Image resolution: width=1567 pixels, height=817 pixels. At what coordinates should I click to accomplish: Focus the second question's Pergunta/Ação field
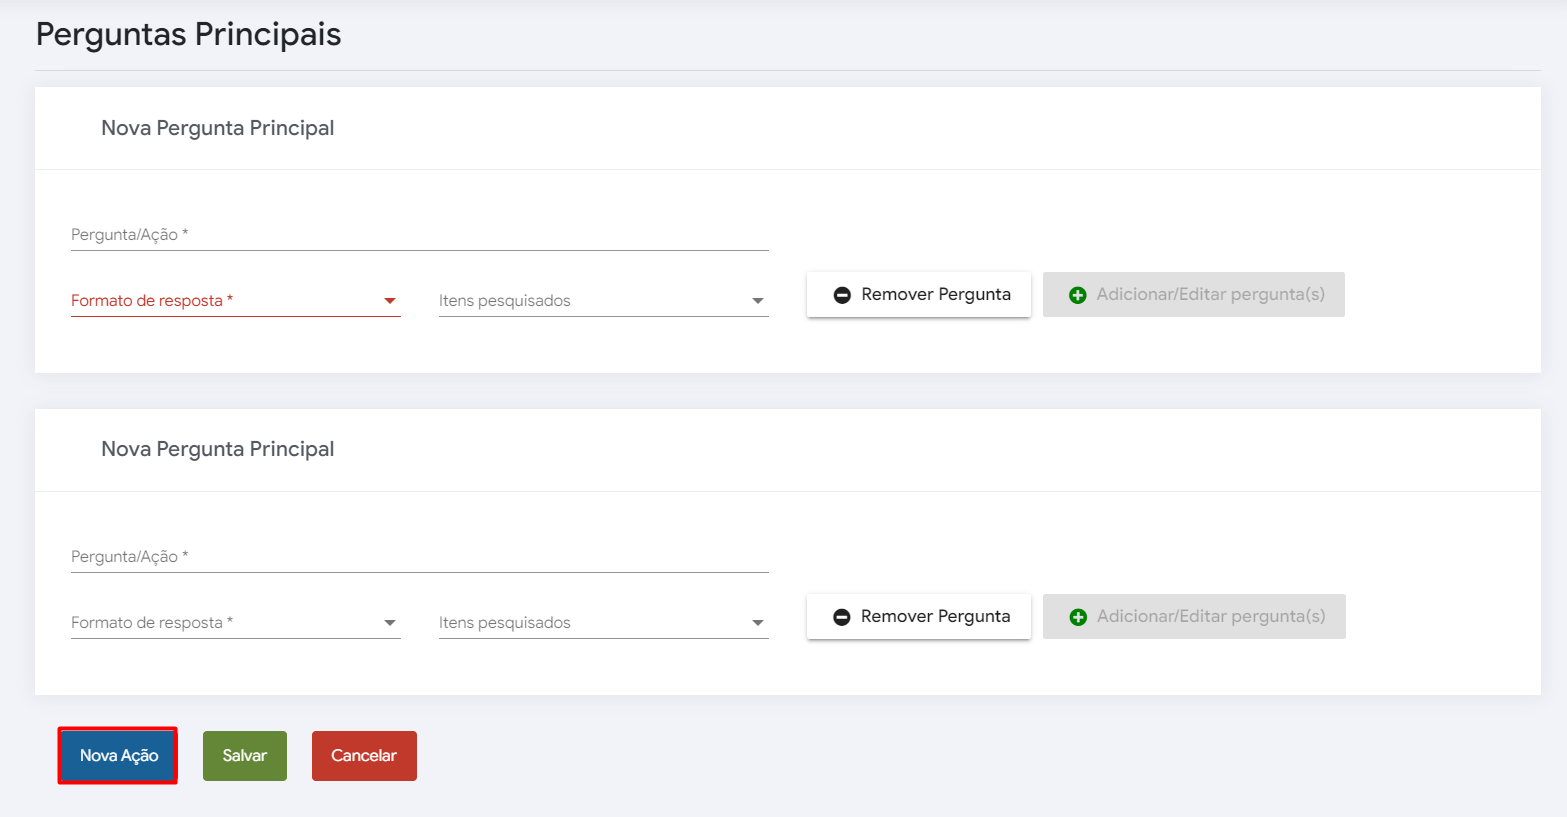click(419, 557)
